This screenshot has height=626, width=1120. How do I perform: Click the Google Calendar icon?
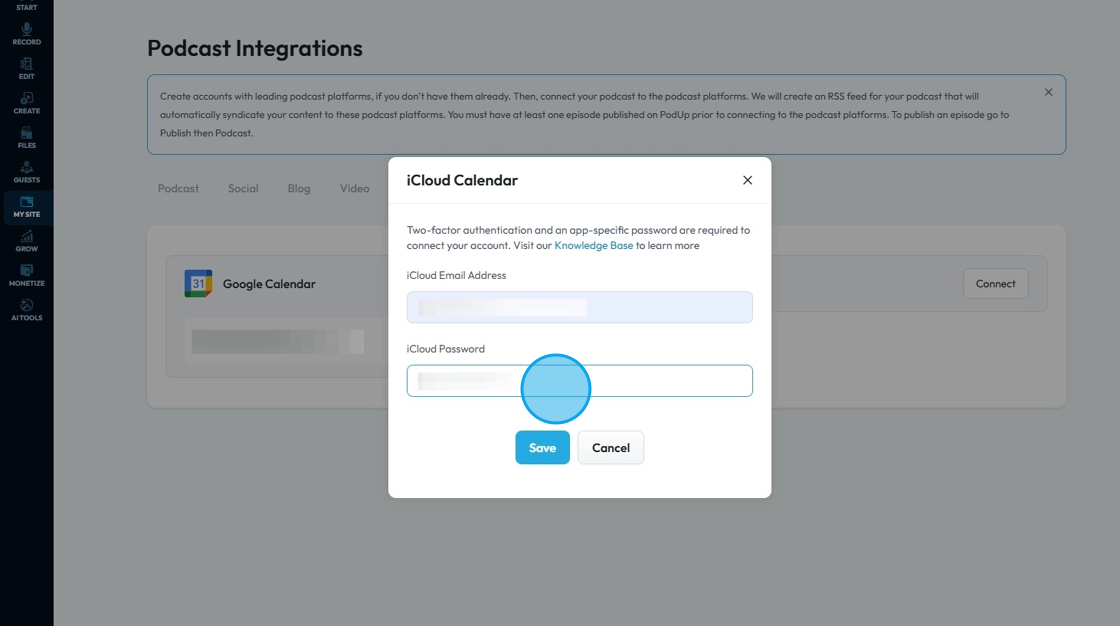[198, 284]
